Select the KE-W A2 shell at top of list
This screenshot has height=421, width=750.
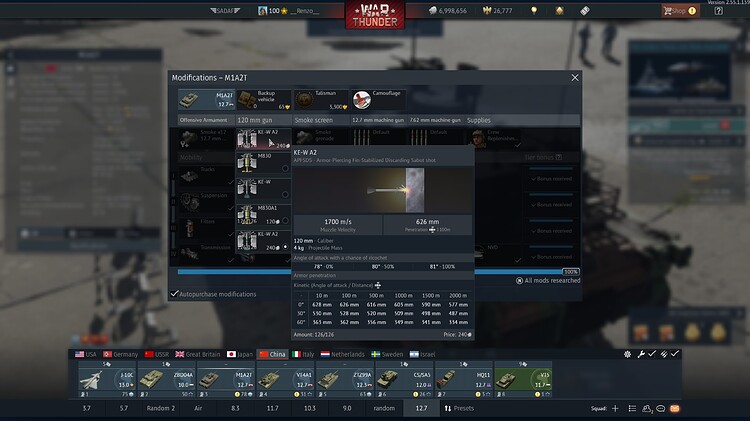264,139
